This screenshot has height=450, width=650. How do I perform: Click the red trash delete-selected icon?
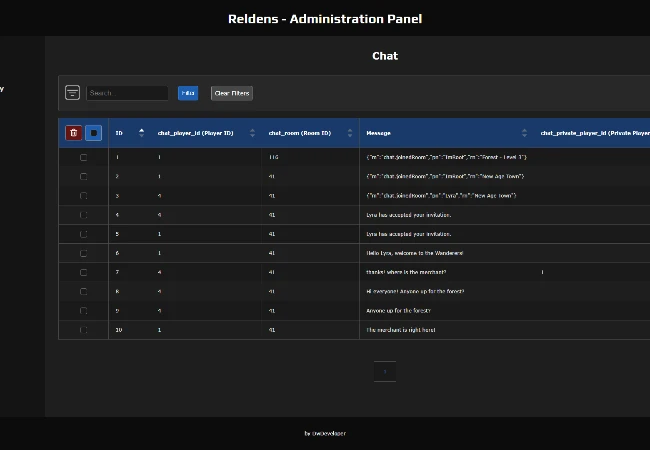click(74, 133)
